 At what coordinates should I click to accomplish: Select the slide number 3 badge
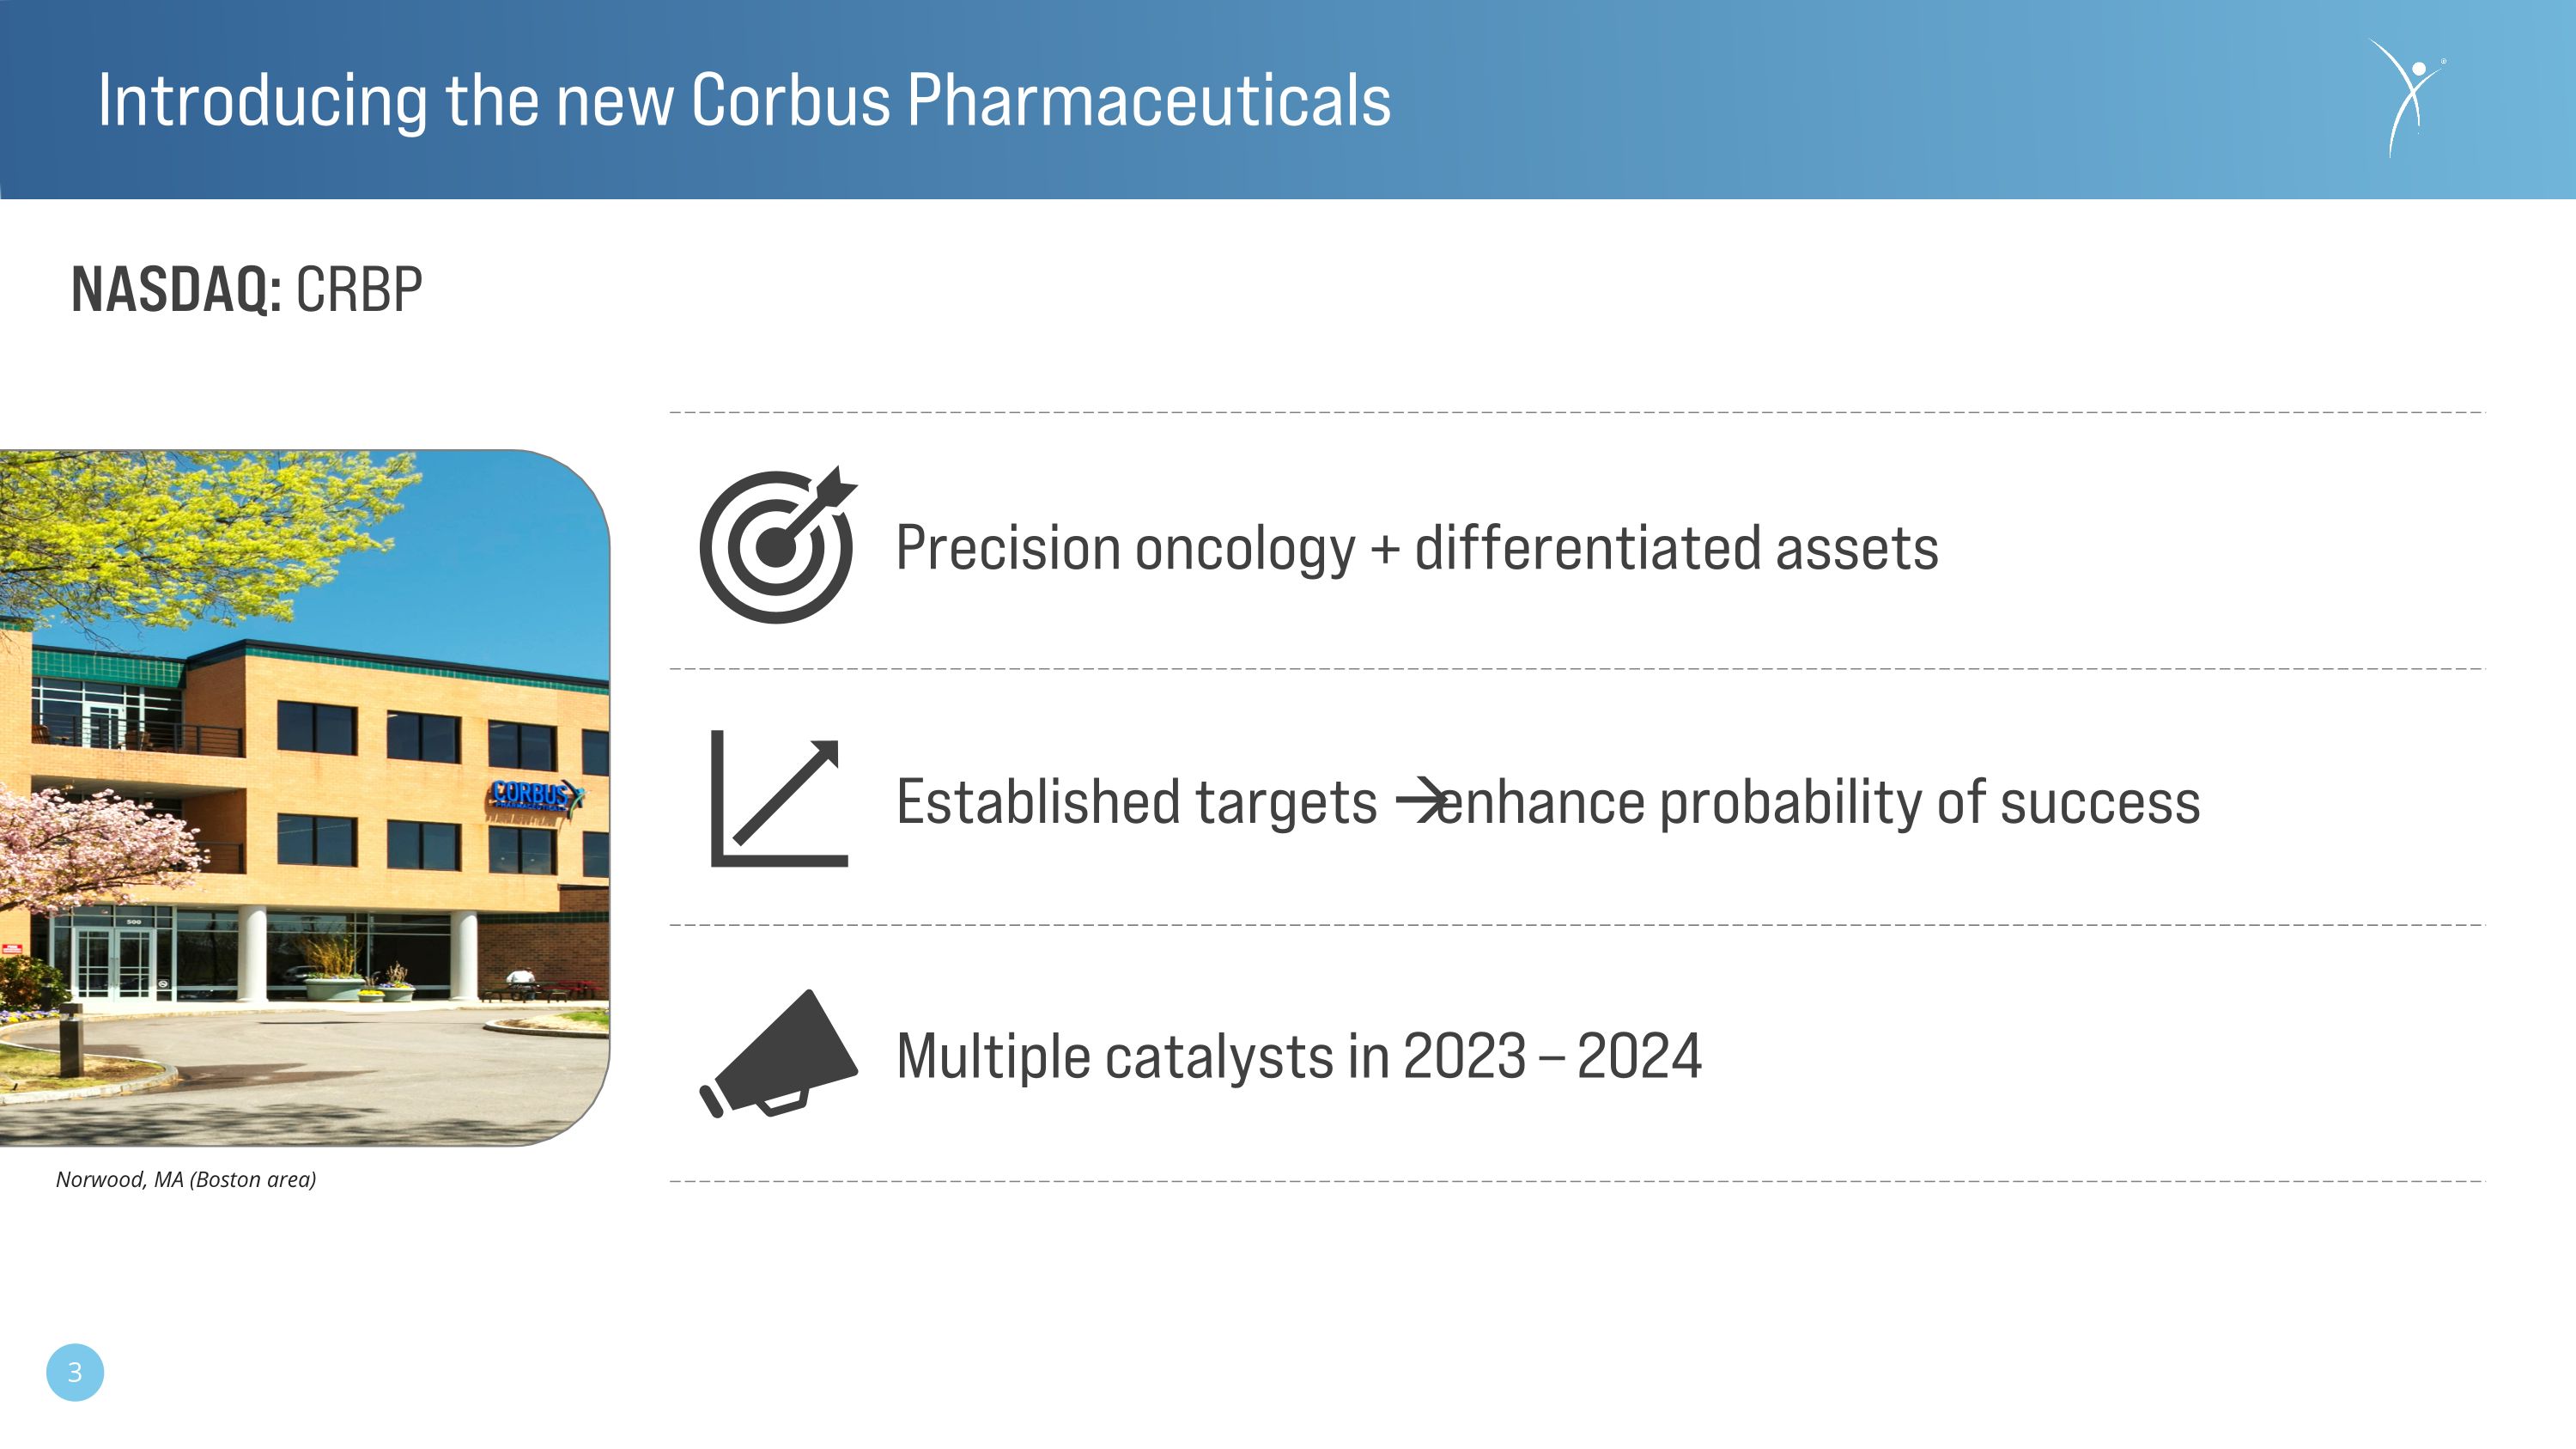pos(75,1372)
